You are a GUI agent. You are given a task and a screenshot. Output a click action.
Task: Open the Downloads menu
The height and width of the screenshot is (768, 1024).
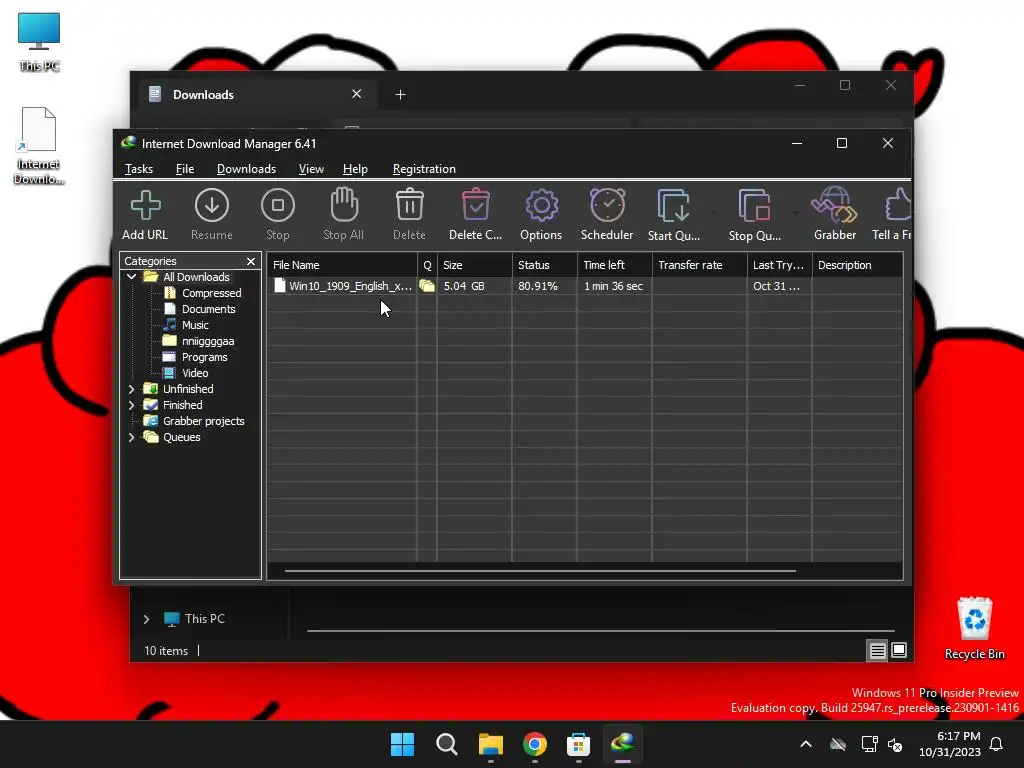pyautogui.click(x=246, y=169)
